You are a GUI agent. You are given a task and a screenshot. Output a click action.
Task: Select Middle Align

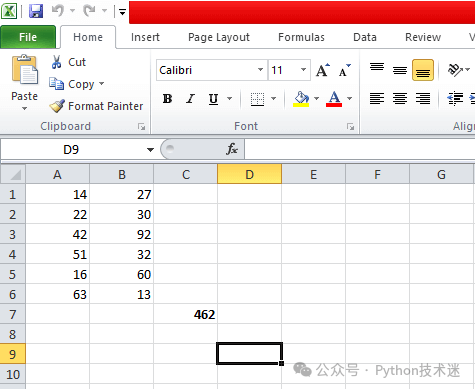(400, 70)
